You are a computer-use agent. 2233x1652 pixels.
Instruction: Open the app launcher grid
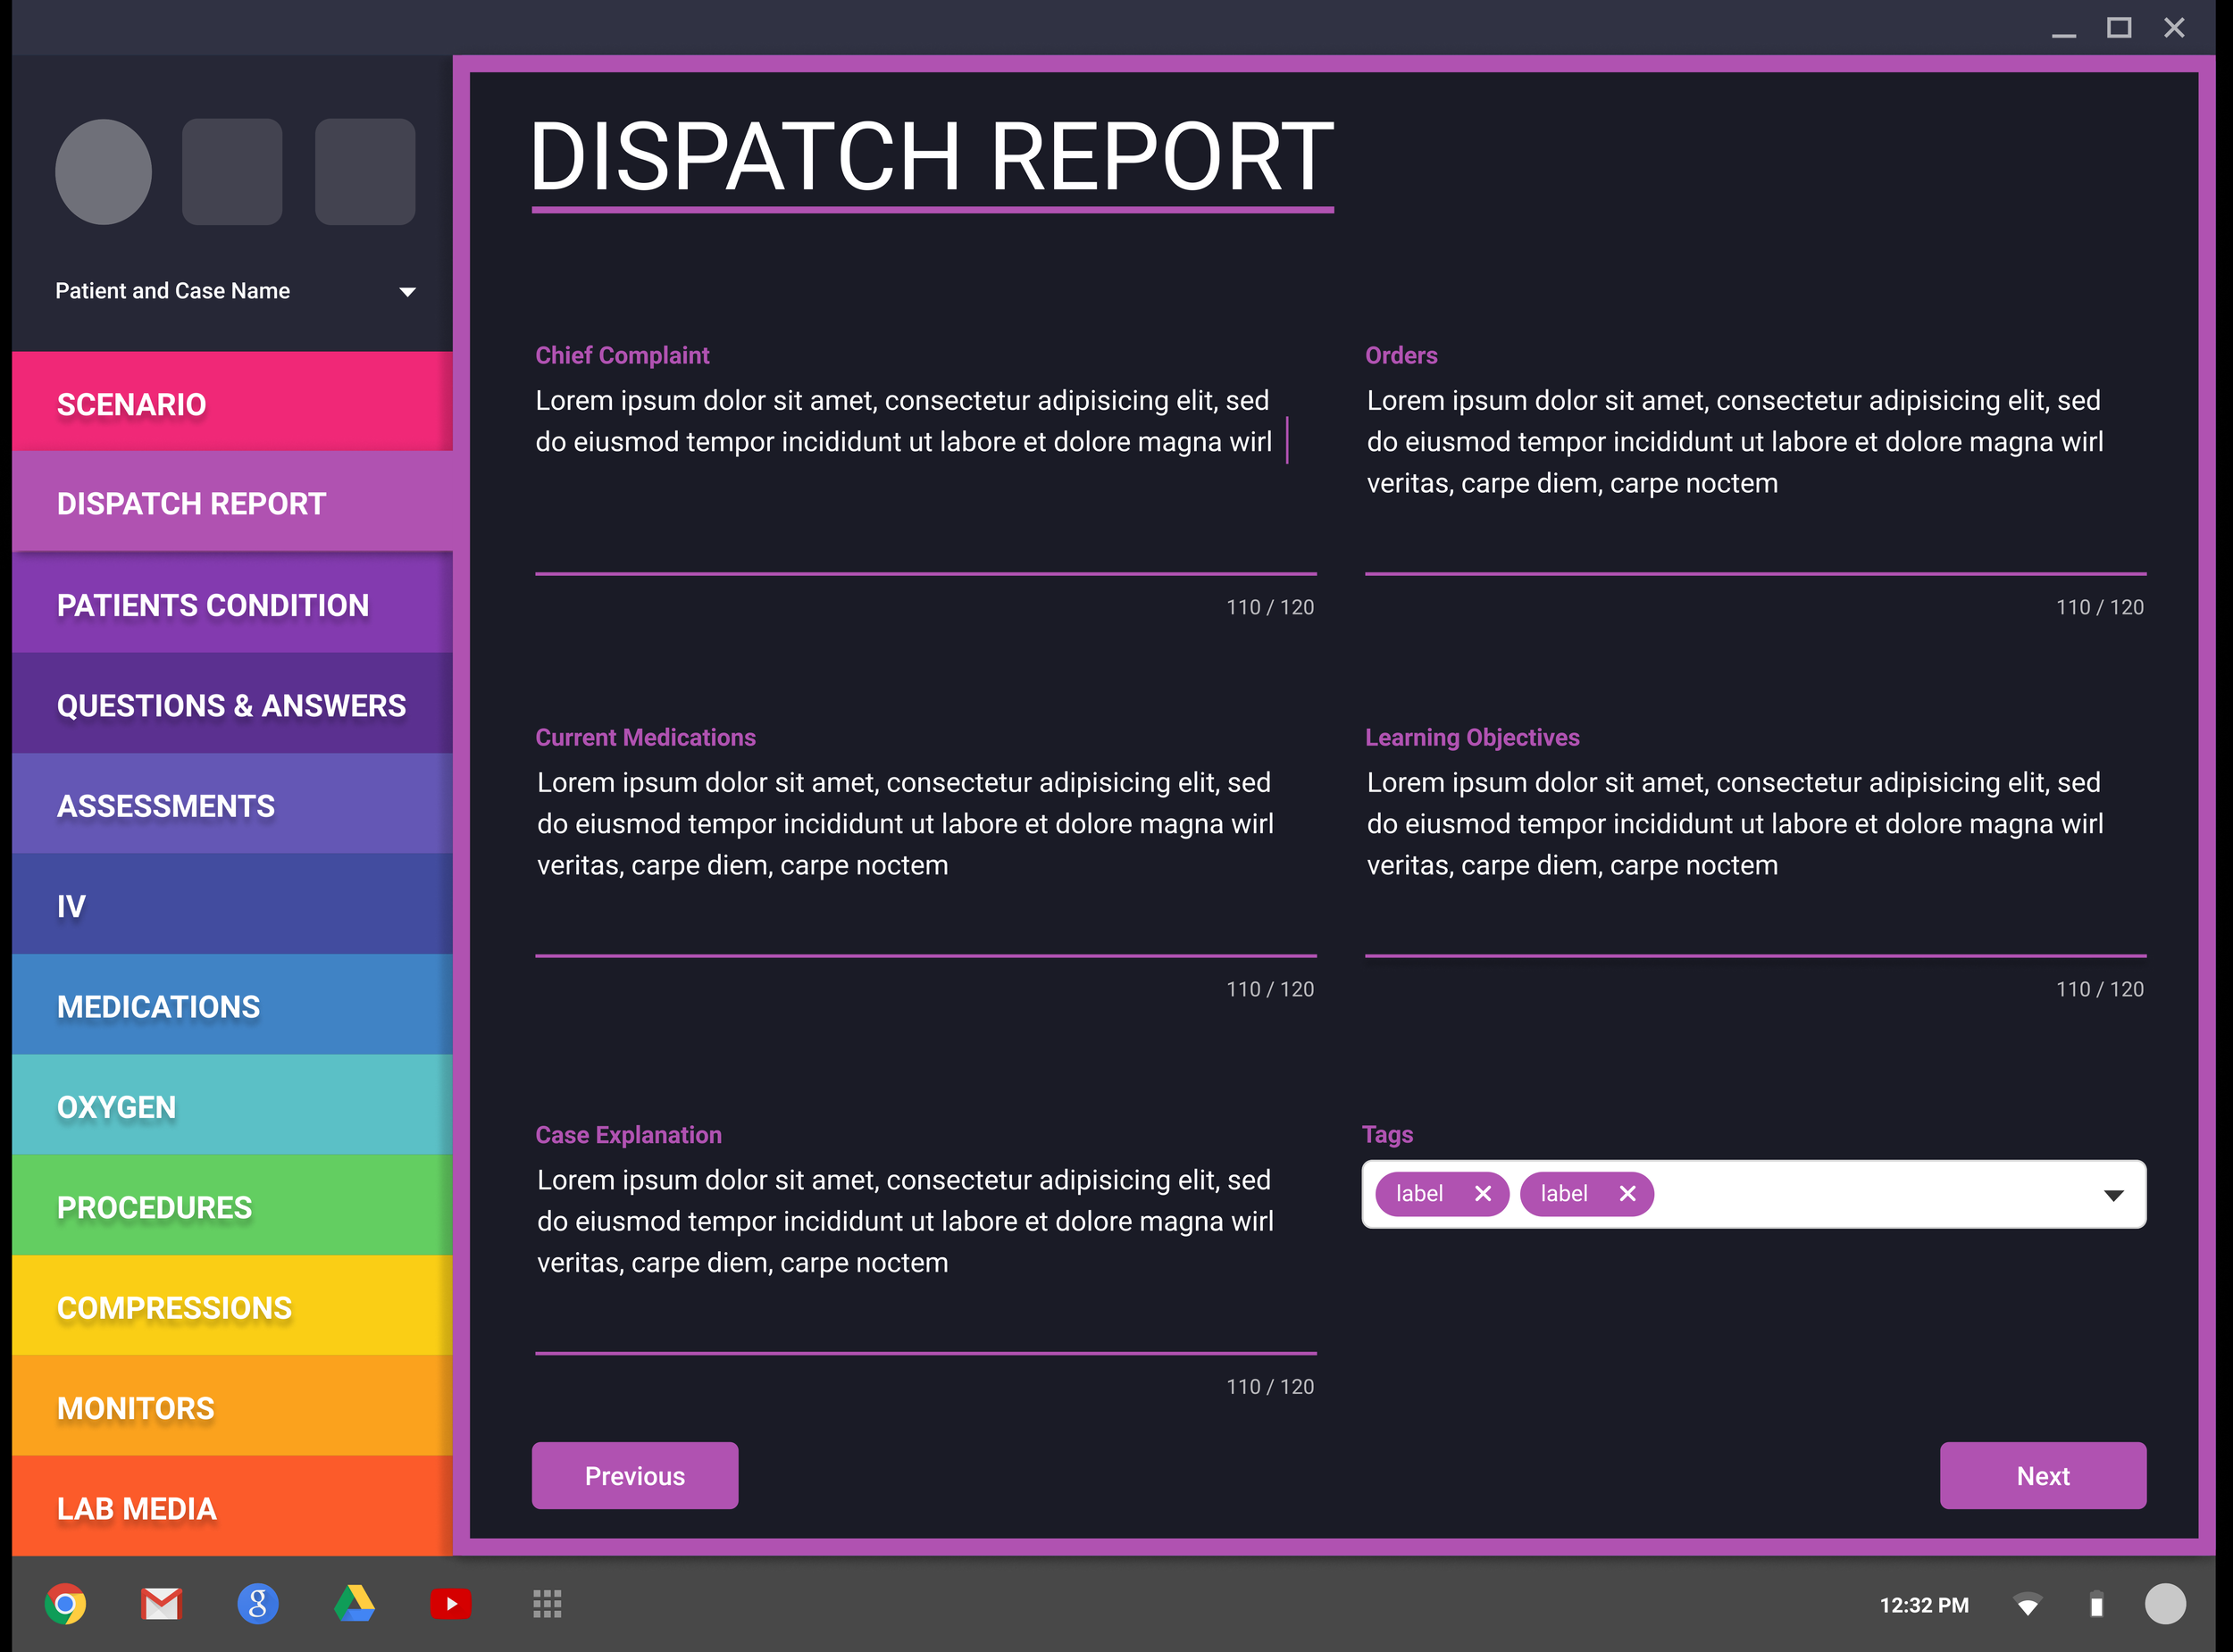tap(547, 1604)
